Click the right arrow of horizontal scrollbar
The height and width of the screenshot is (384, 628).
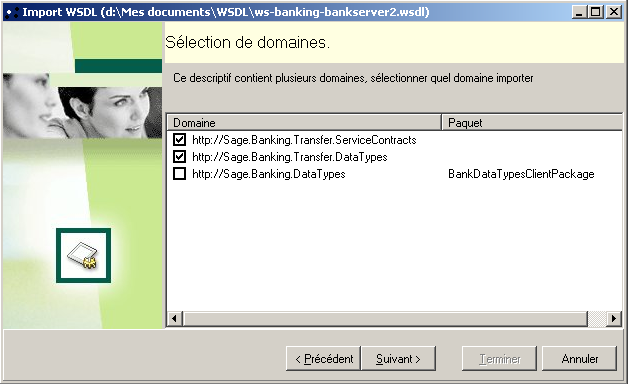pos(614,319)
